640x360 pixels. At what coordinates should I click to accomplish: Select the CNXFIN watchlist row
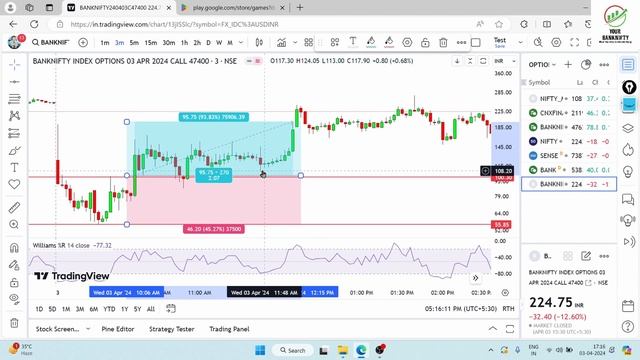coord(569,113)
